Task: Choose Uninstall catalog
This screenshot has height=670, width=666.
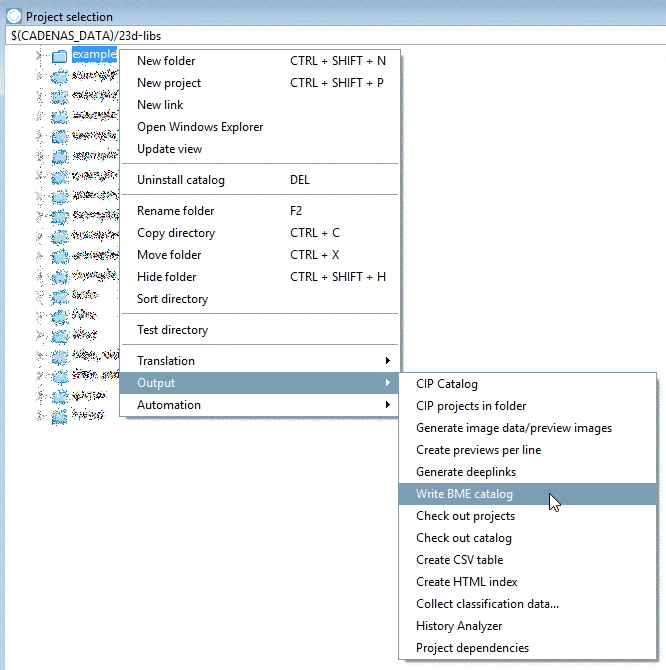Action: tap(260, 180)
